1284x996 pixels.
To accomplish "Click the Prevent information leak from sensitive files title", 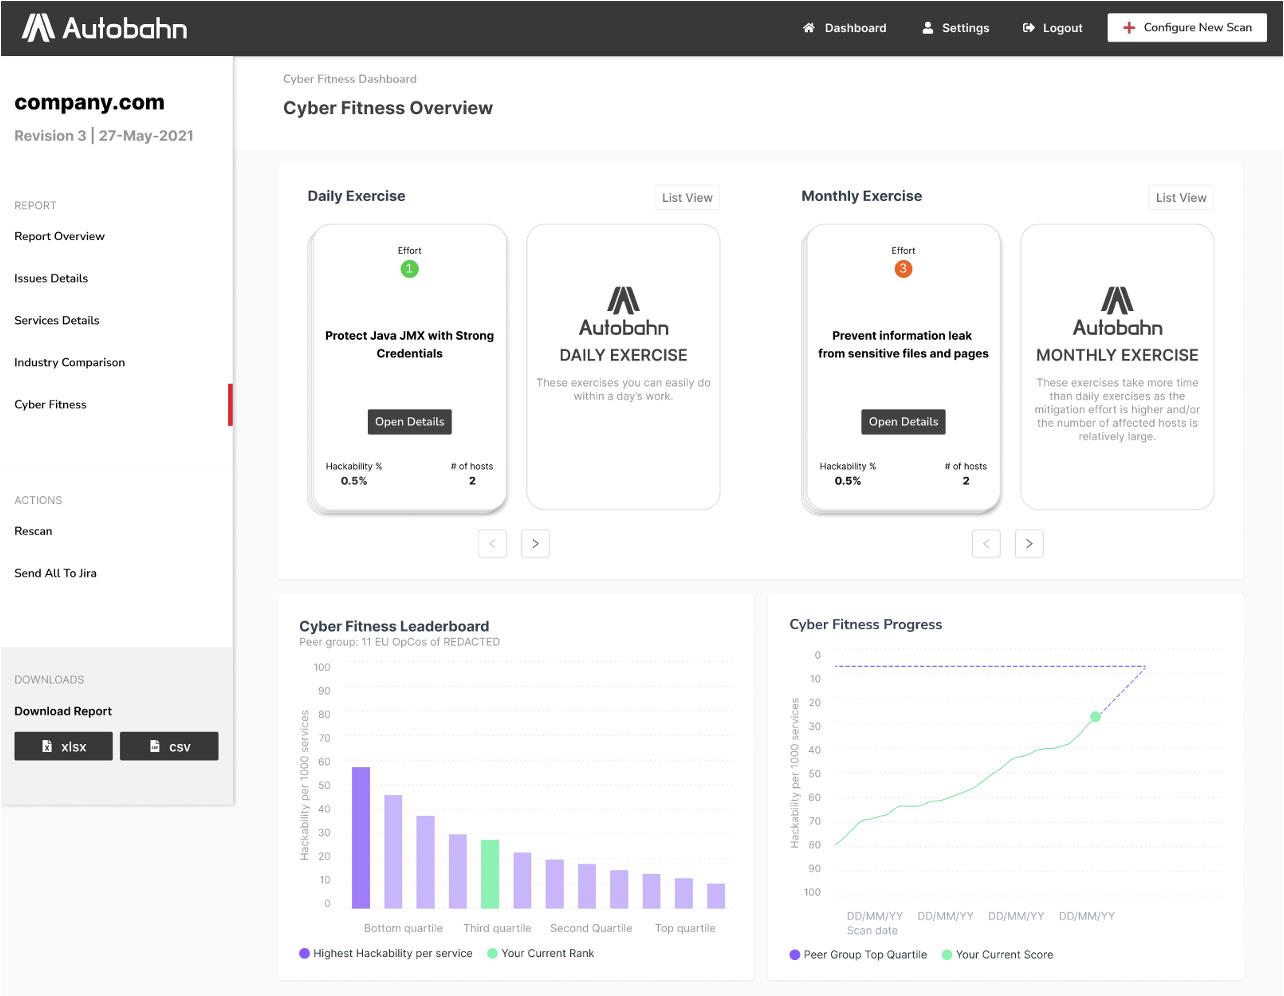I will (903, 345).
